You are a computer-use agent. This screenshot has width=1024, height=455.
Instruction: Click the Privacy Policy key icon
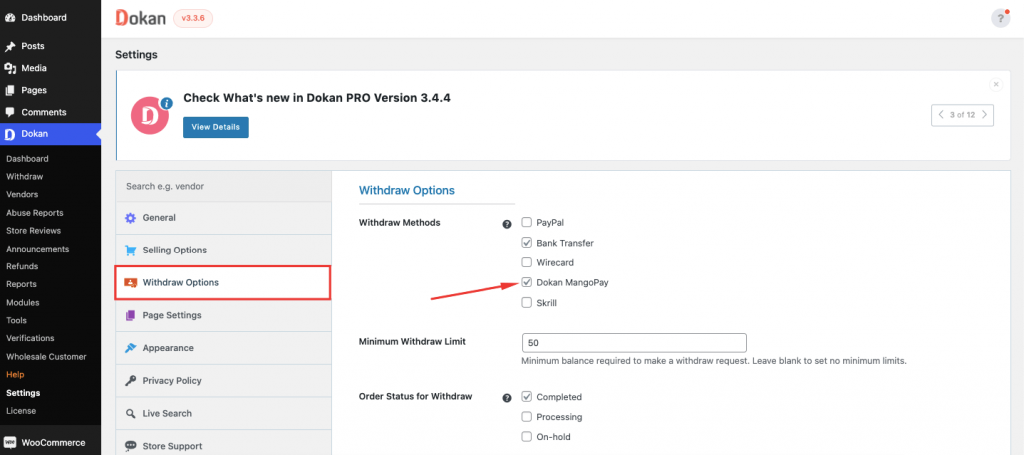pyautogui.click(x=130, y=381)
